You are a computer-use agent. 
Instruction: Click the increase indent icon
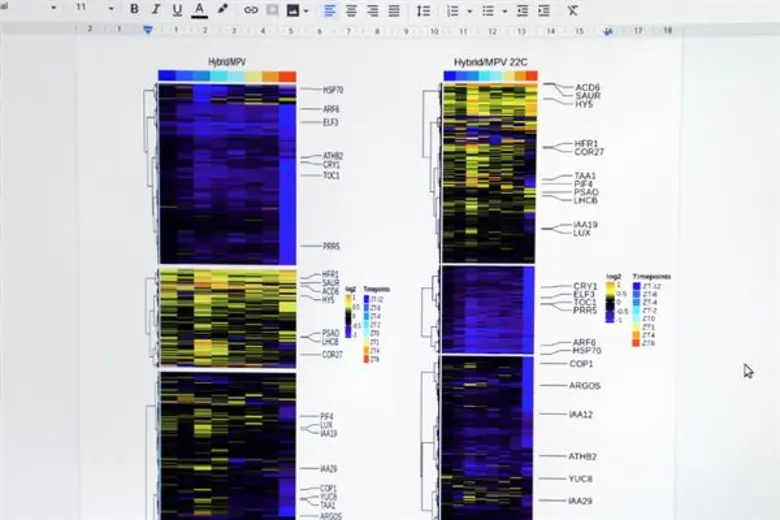point(544,10)
